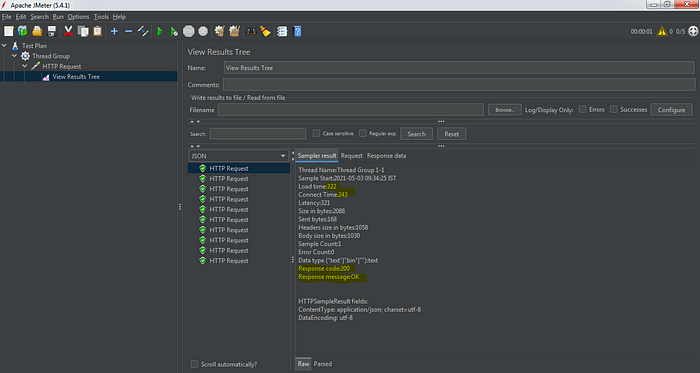The image size is (700, 373).
Task: Clear results with single broom icon
Action: [219, 31]
